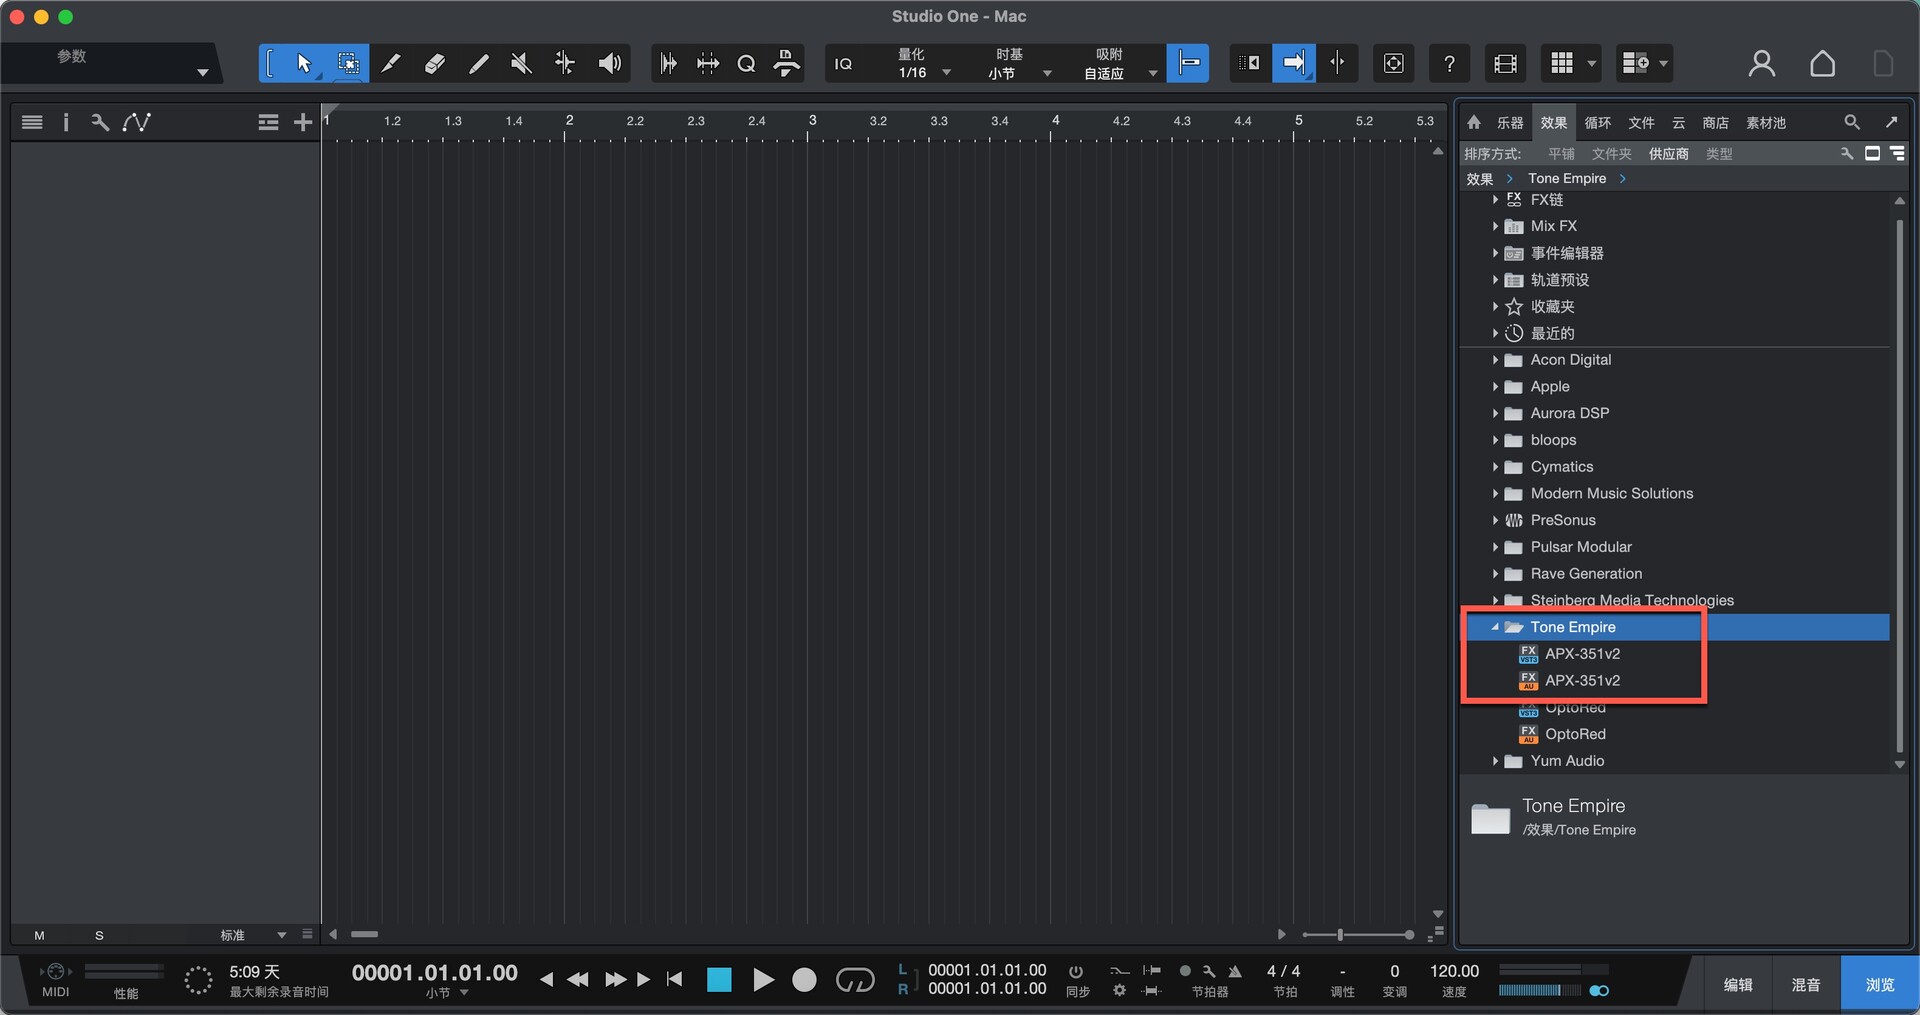Collapse the Tone Empire folder

click(x=1495, y=627)
